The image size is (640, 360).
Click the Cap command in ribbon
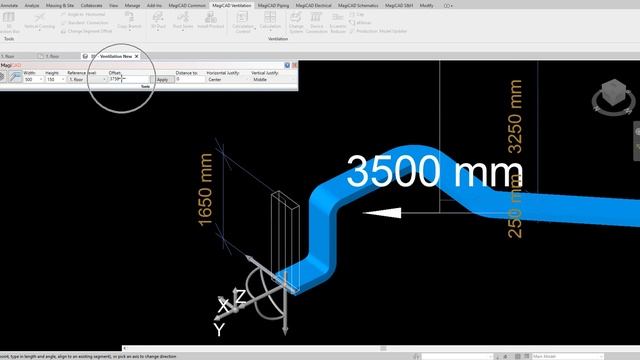pos(356,14)
